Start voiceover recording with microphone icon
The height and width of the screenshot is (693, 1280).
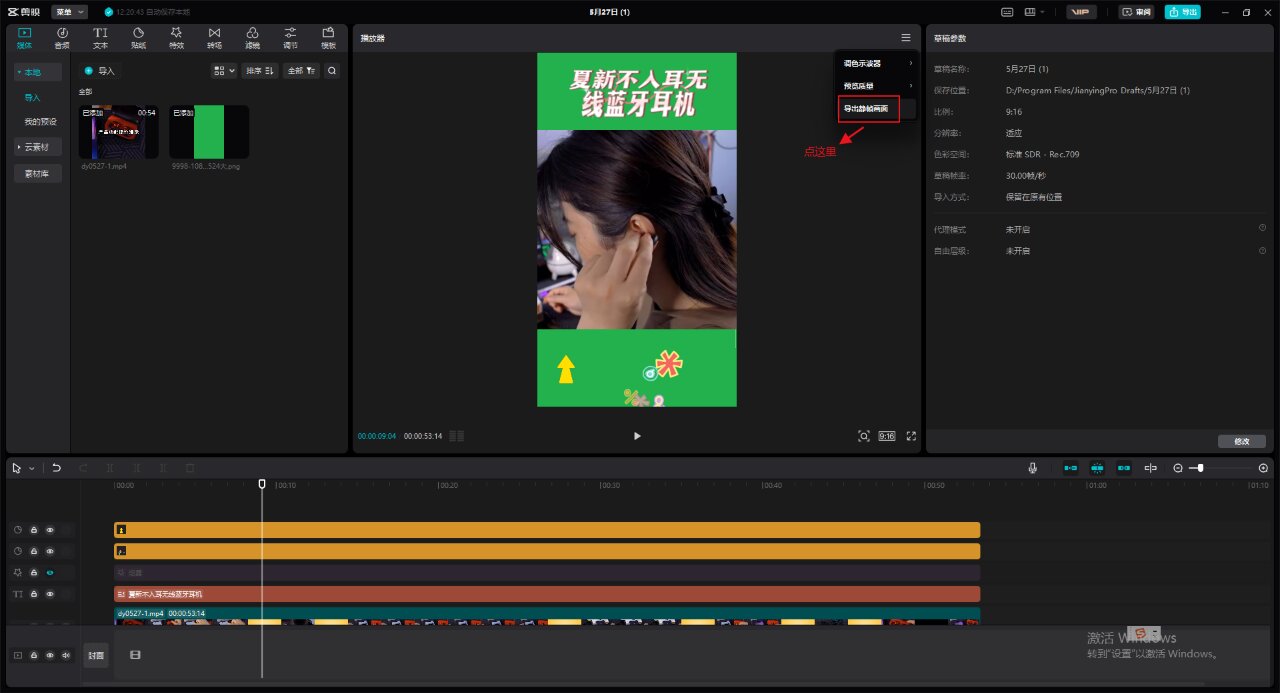(x=1032, y=468)
